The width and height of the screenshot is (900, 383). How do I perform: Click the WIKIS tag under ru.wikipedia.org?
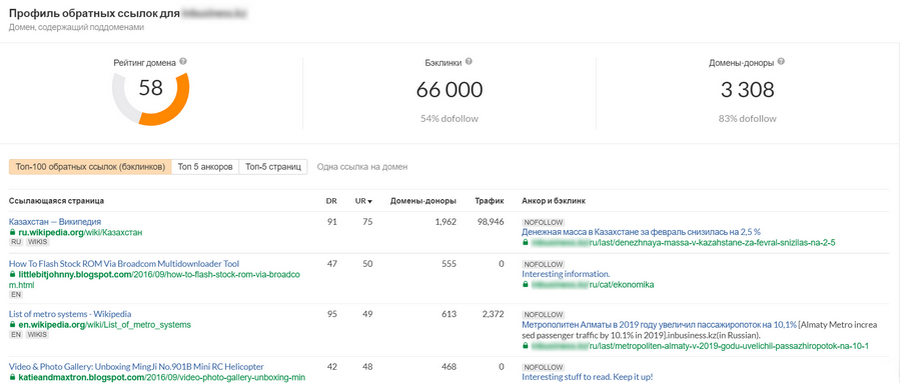coord(38,242)
